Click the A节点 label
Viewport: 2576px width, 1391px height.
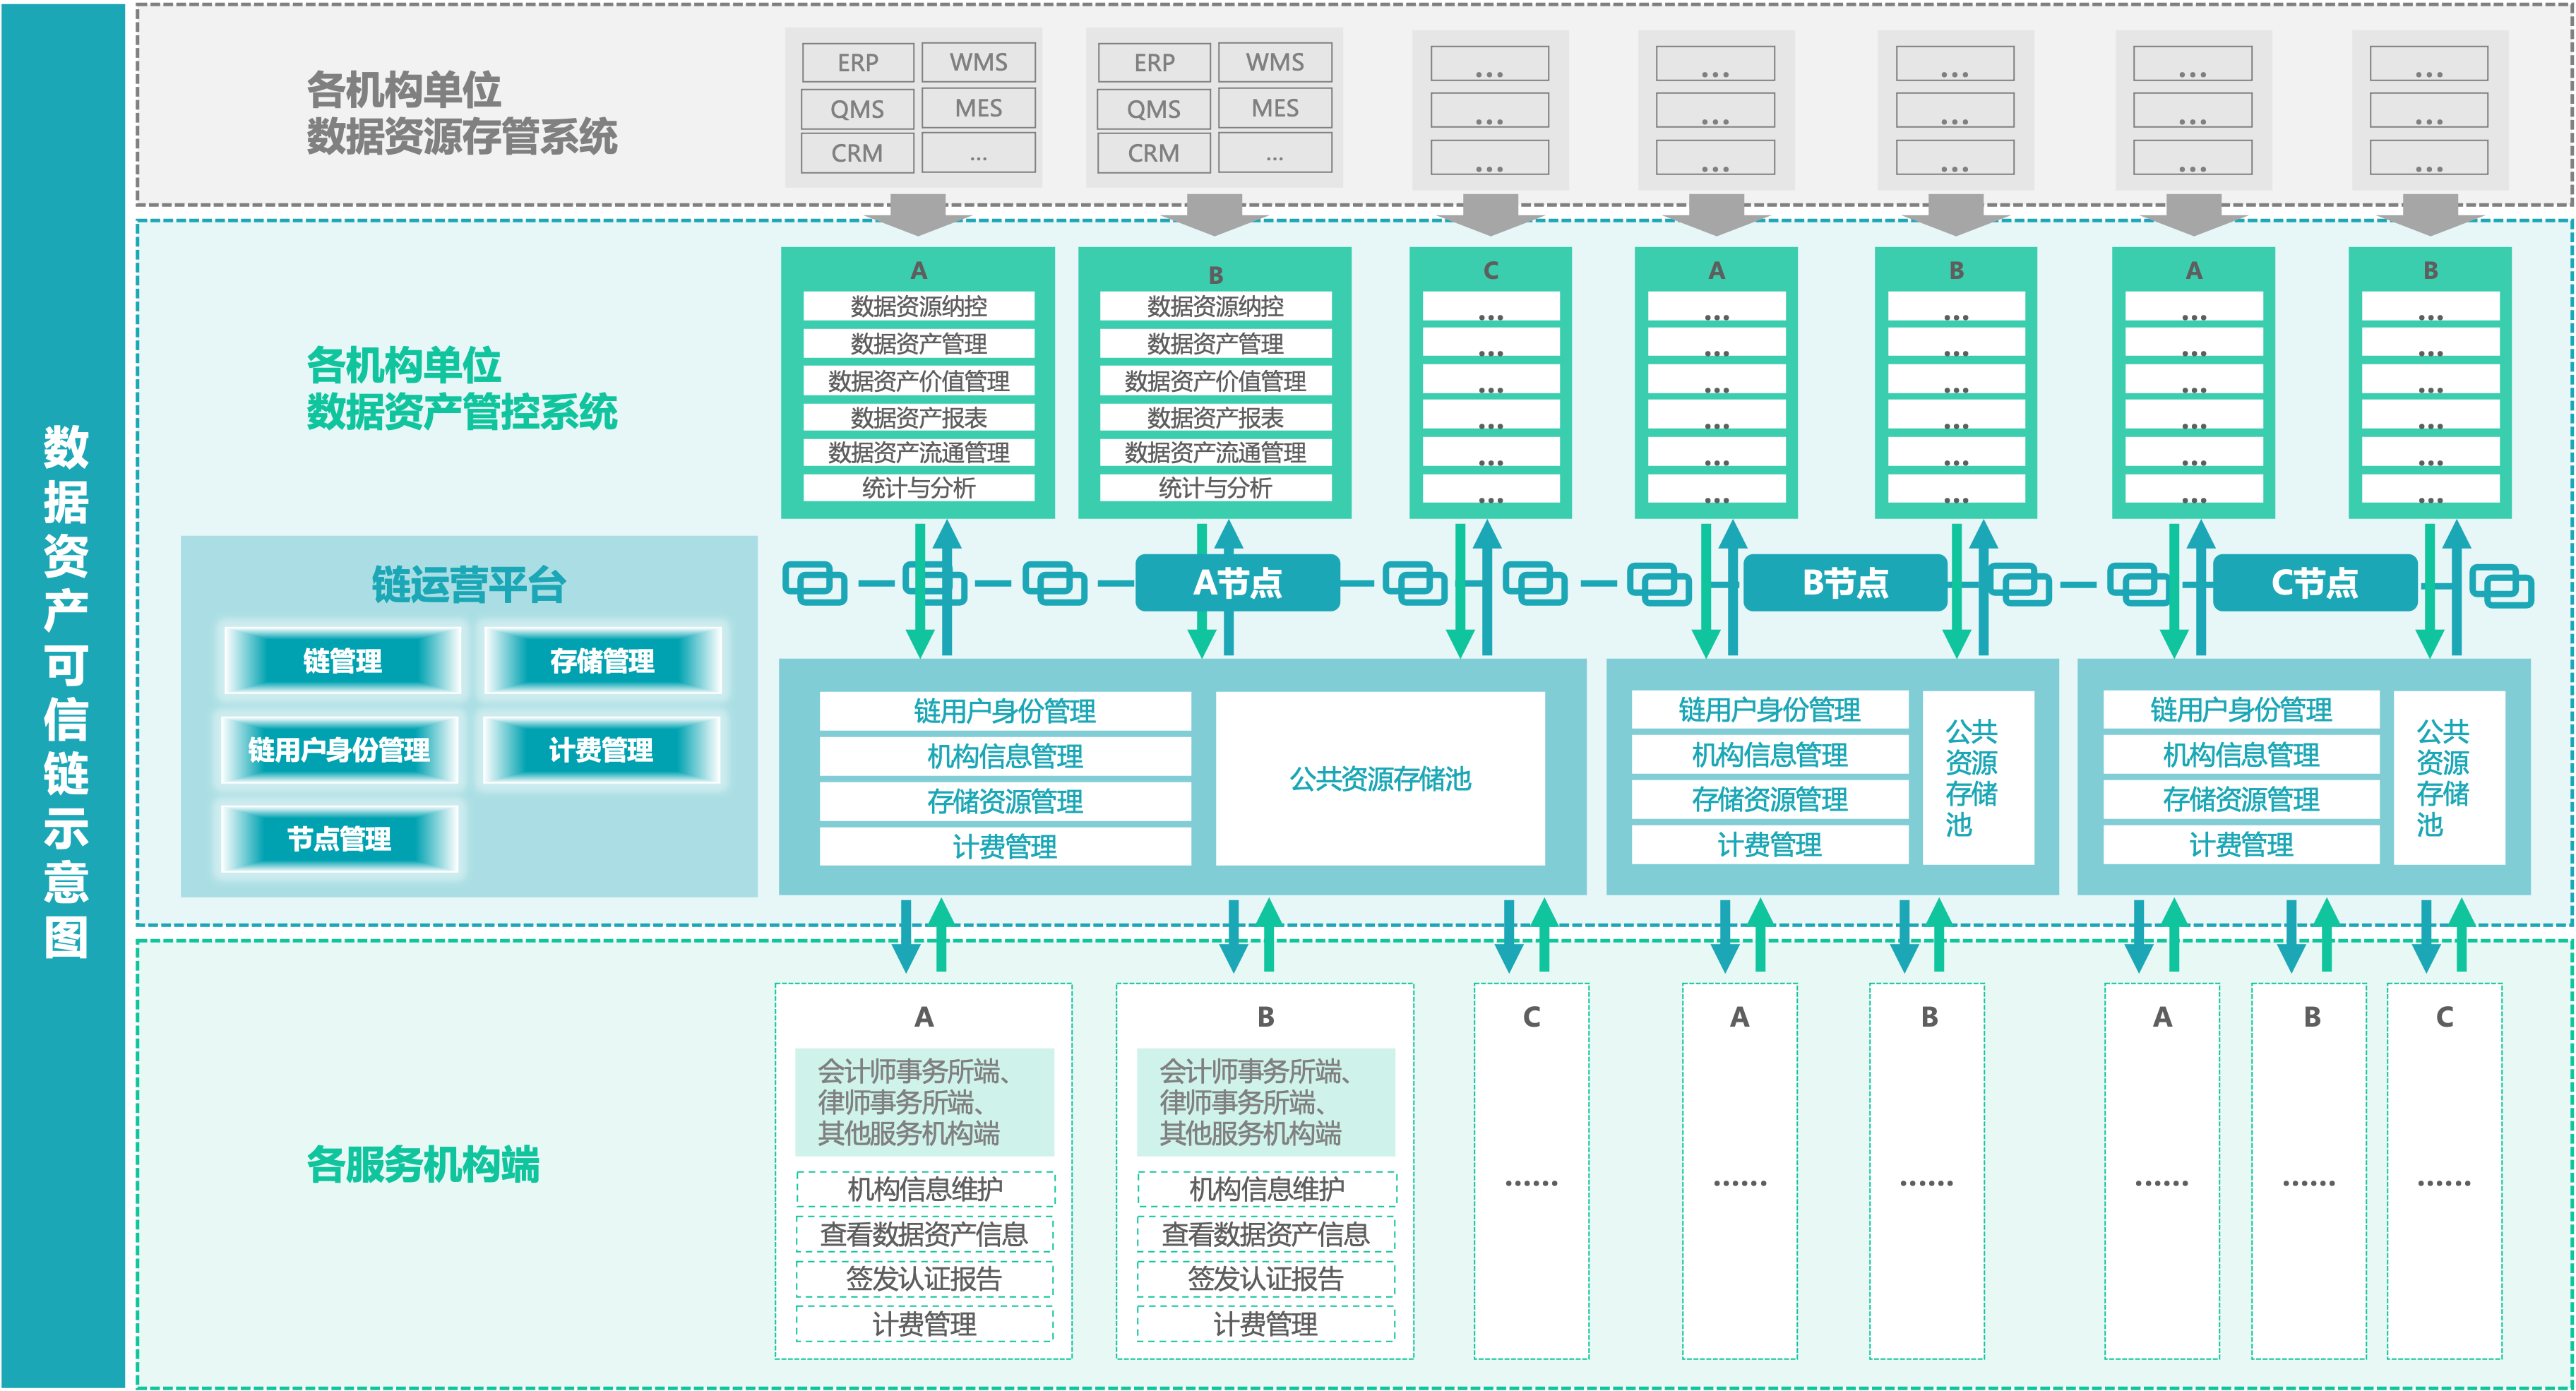[x=1237, y=583]
